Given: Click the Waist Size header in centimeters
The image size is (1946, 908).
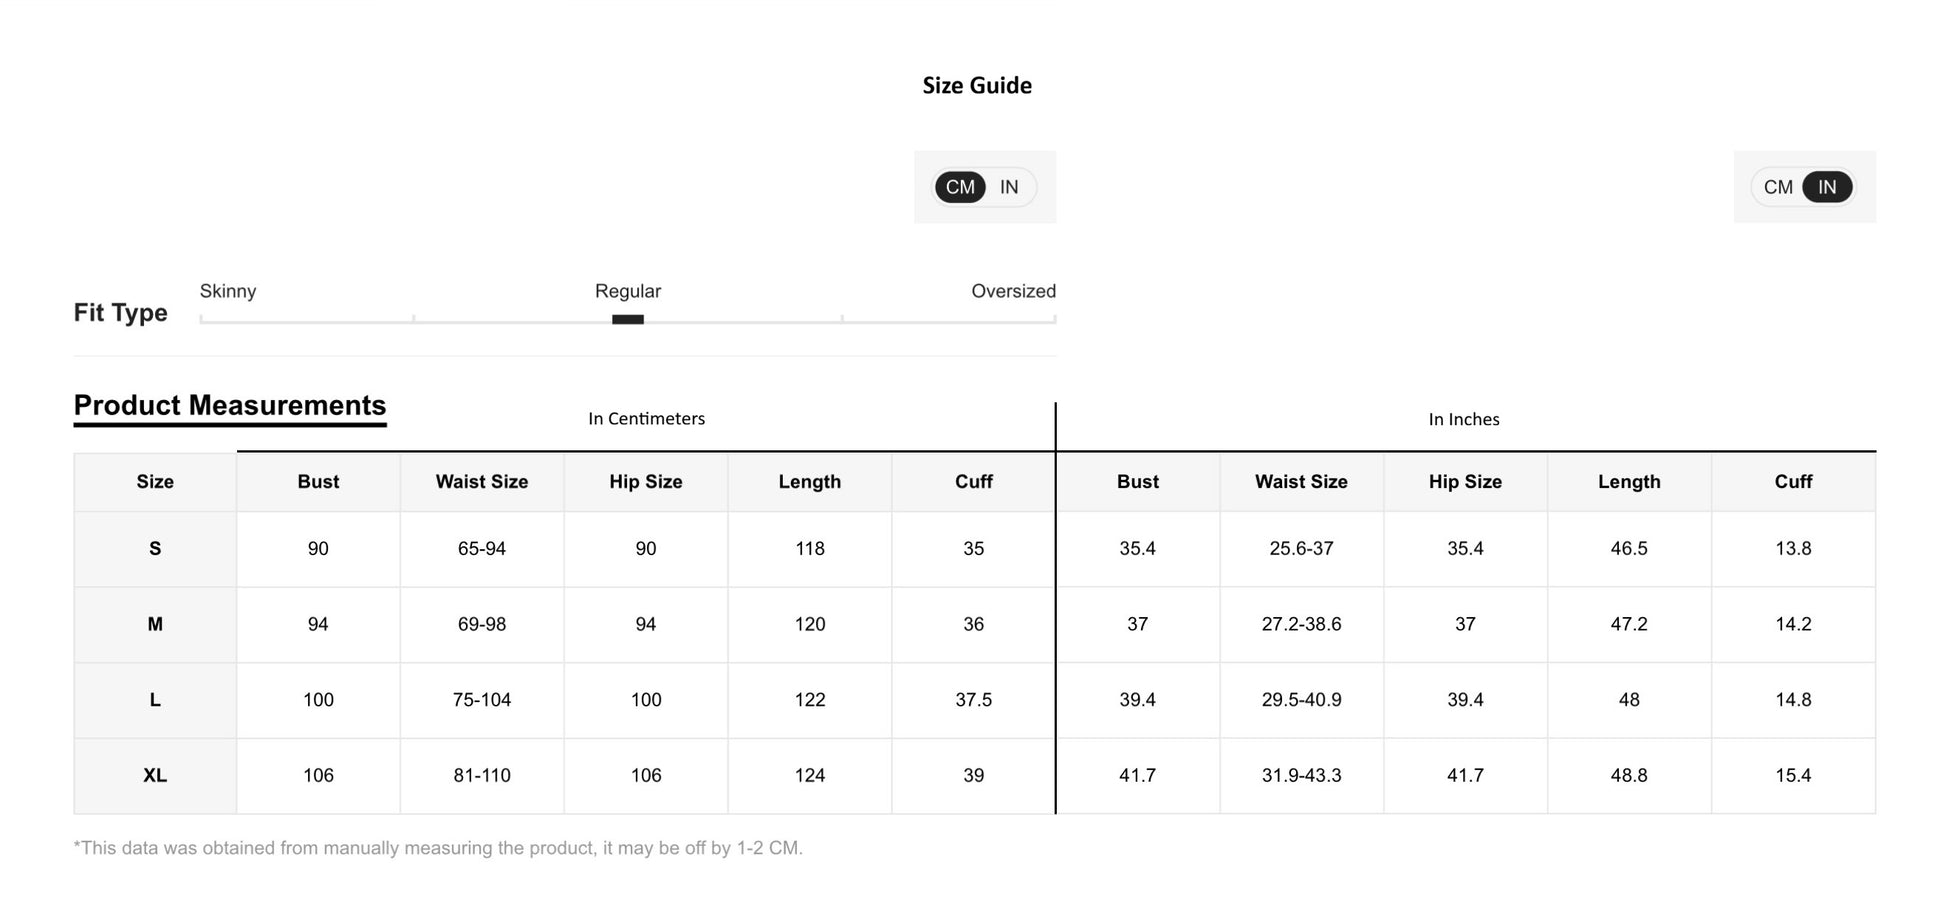Looking at the screenshot, I should (481, 481).
